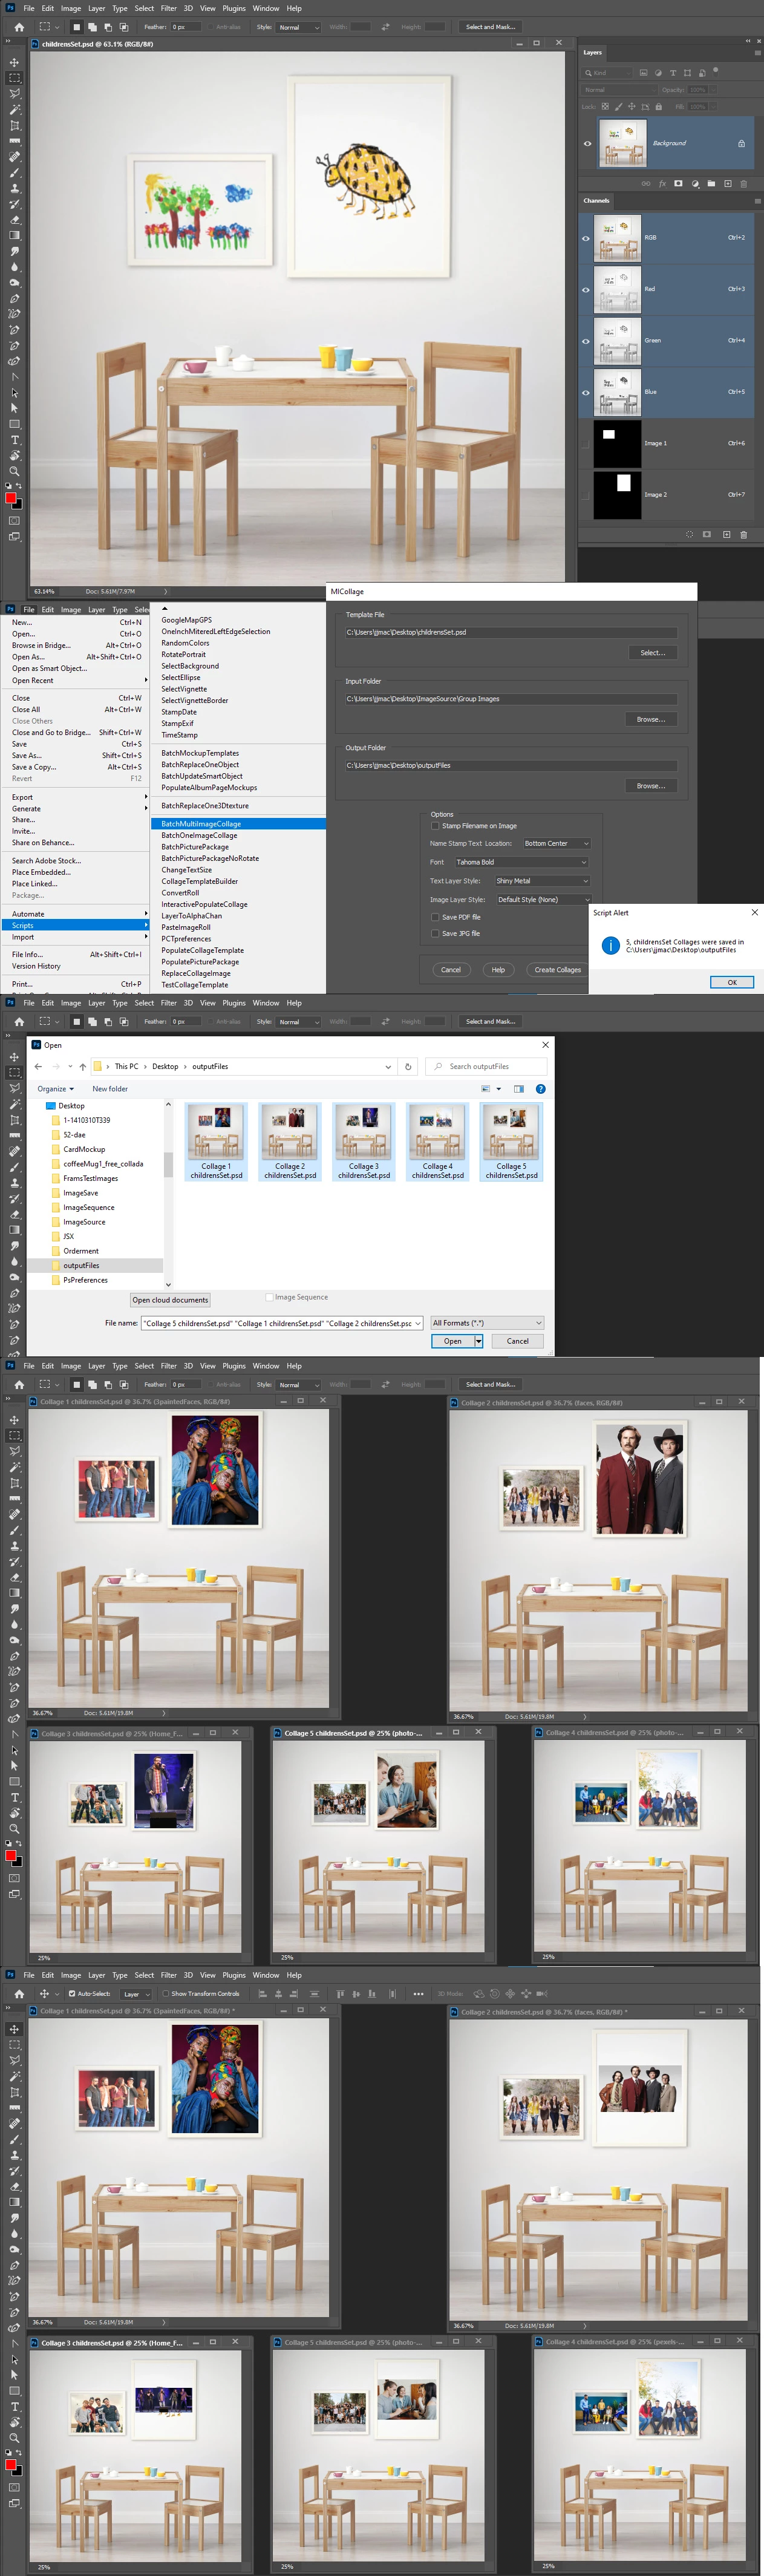Expand the Organize dropdown in Open dialog

pyautogui.click(x=55, y=1089)
